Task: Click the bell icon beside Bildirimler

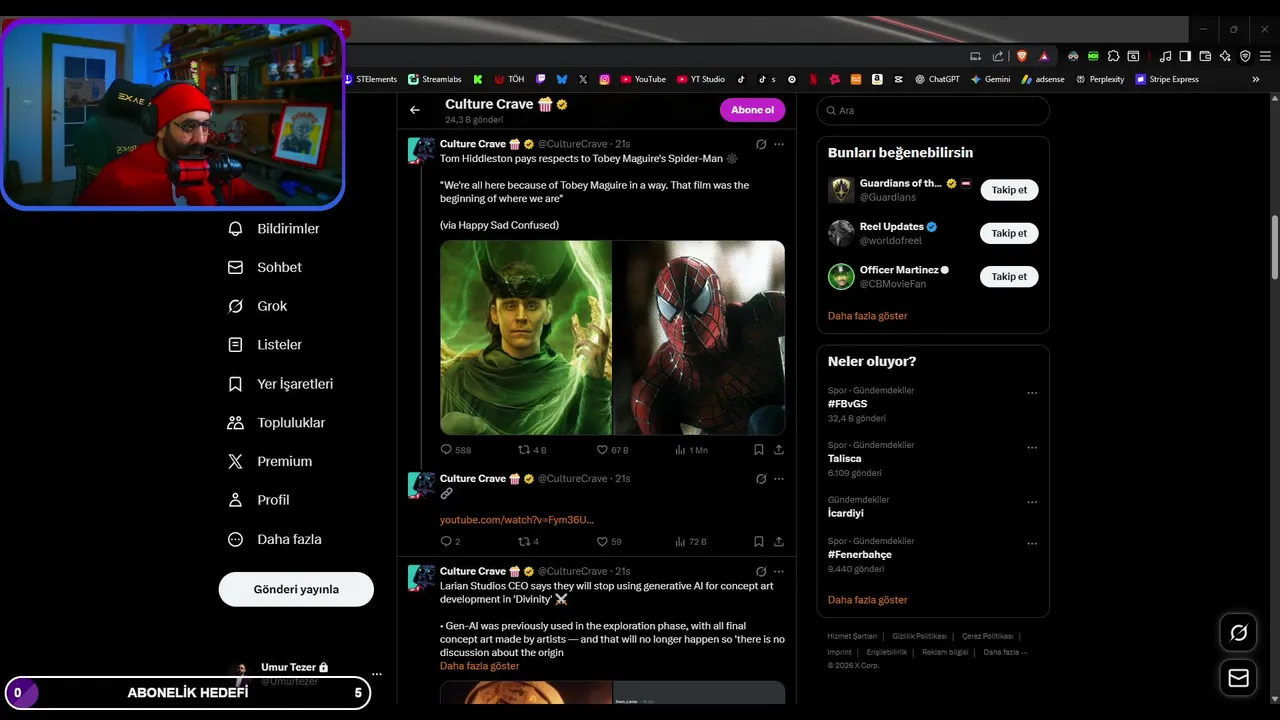Action: (236, 229)
